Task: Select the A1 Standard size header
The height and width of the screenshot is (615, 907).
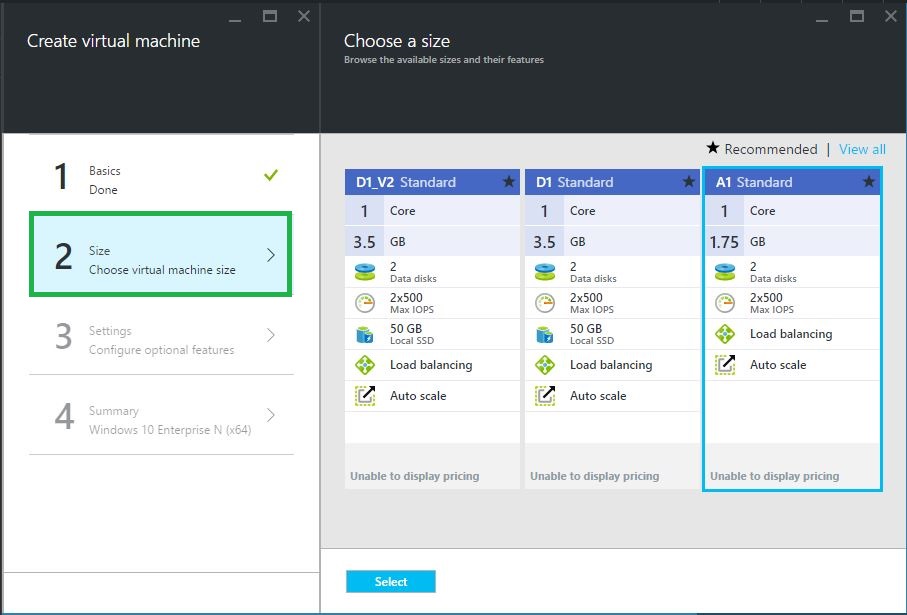Action: pos(792,182)
